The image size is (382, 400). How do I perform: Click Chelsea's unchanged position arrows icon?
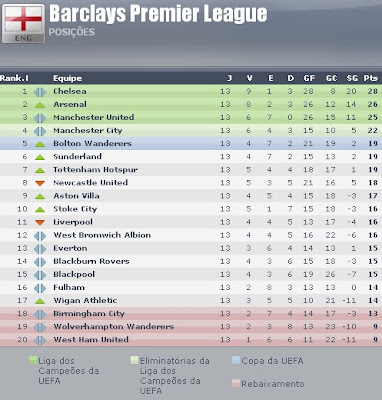[x=40, y=92]
